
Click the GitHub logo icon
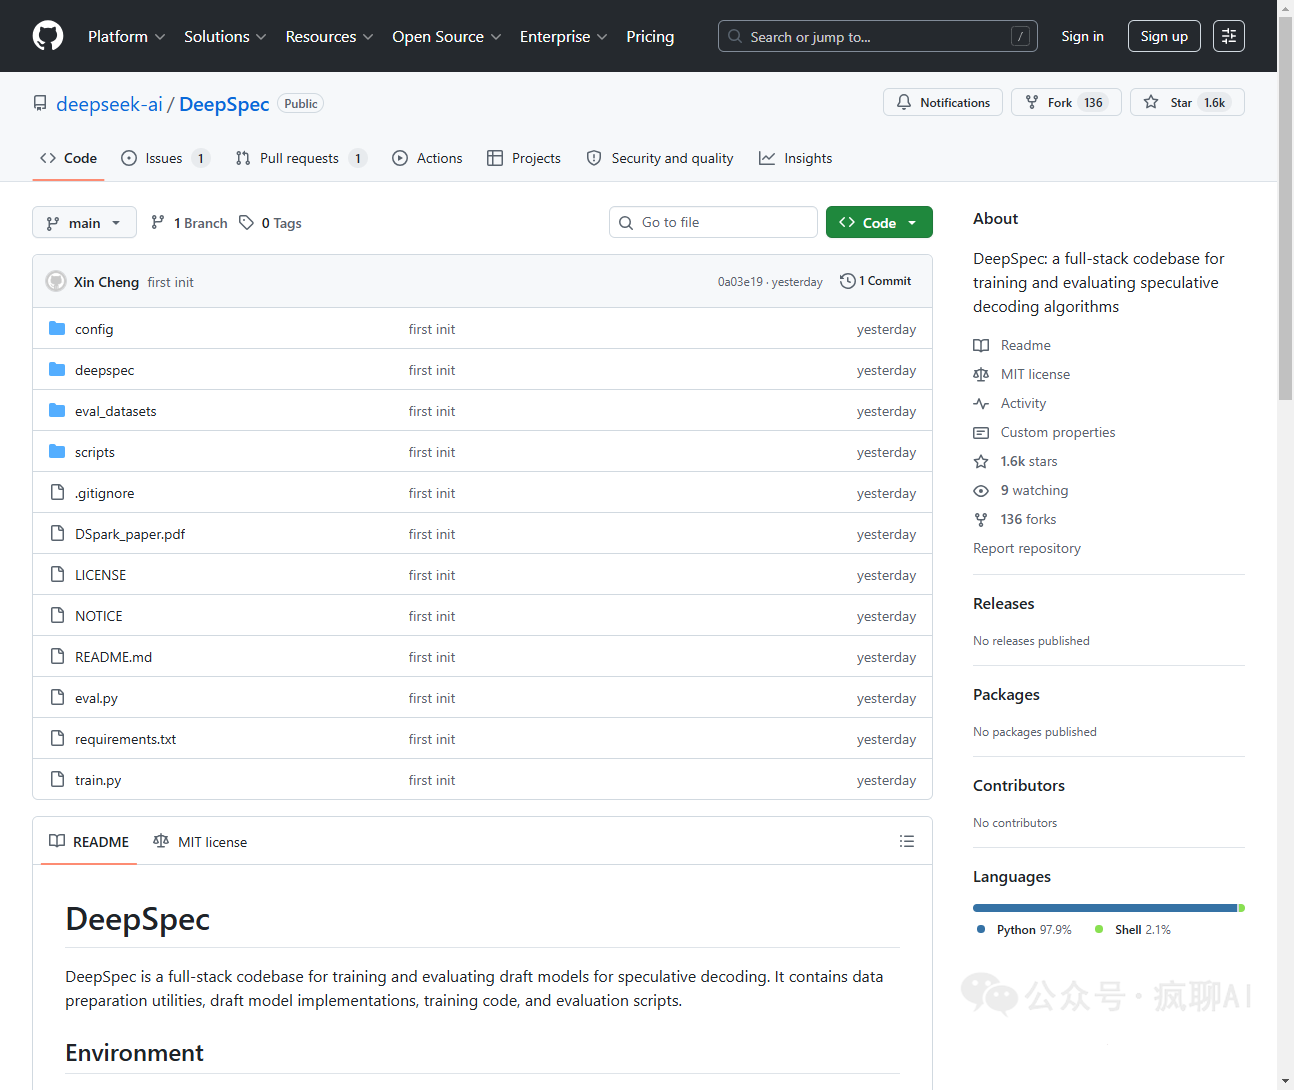point(48,36)
